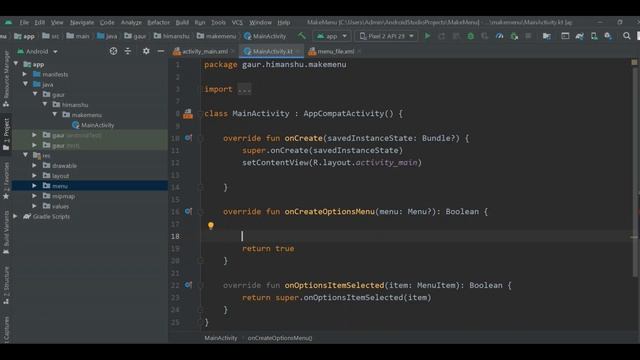Open the Project Structure folder icon
This screenshot has height=360, width=640.
click(547, 36)
